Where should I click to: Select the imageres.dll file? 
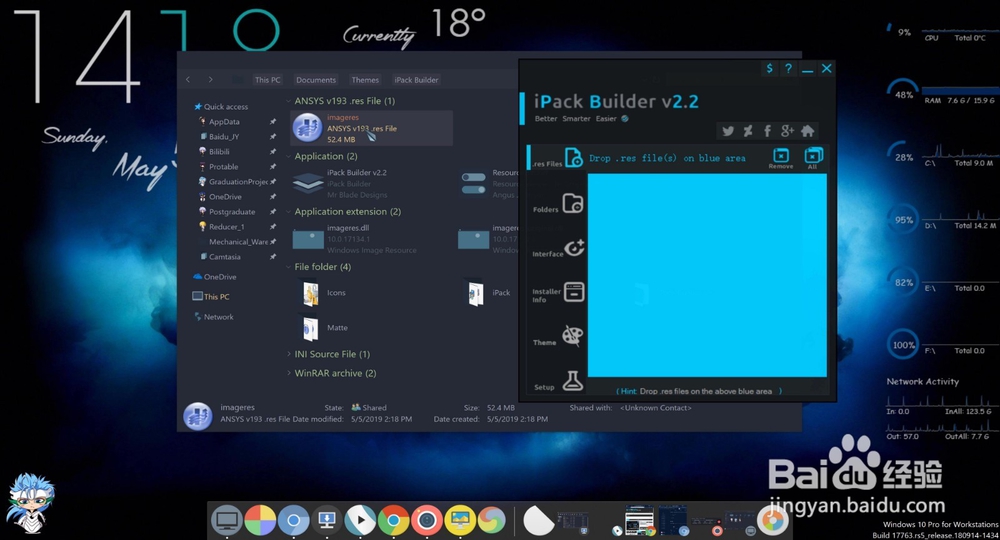point(372,239)
